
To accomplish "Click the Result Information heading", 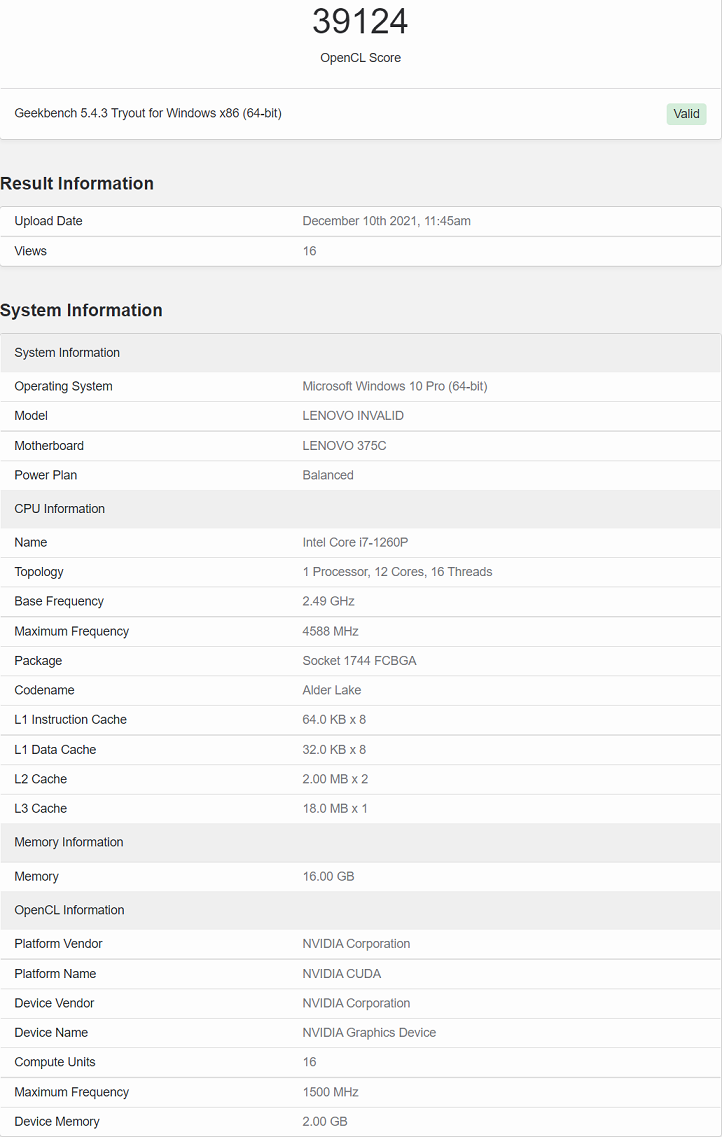I will (77, 183).
